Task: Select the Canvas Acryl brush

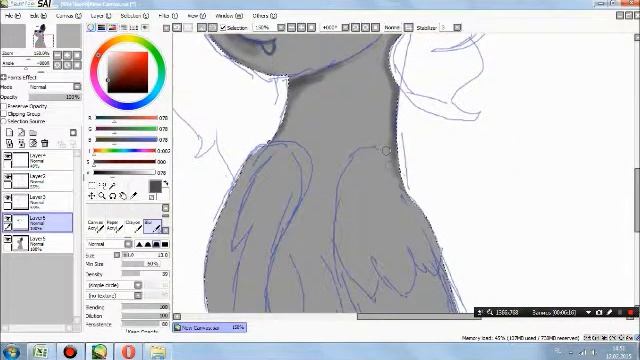Action: coord(96,226)
